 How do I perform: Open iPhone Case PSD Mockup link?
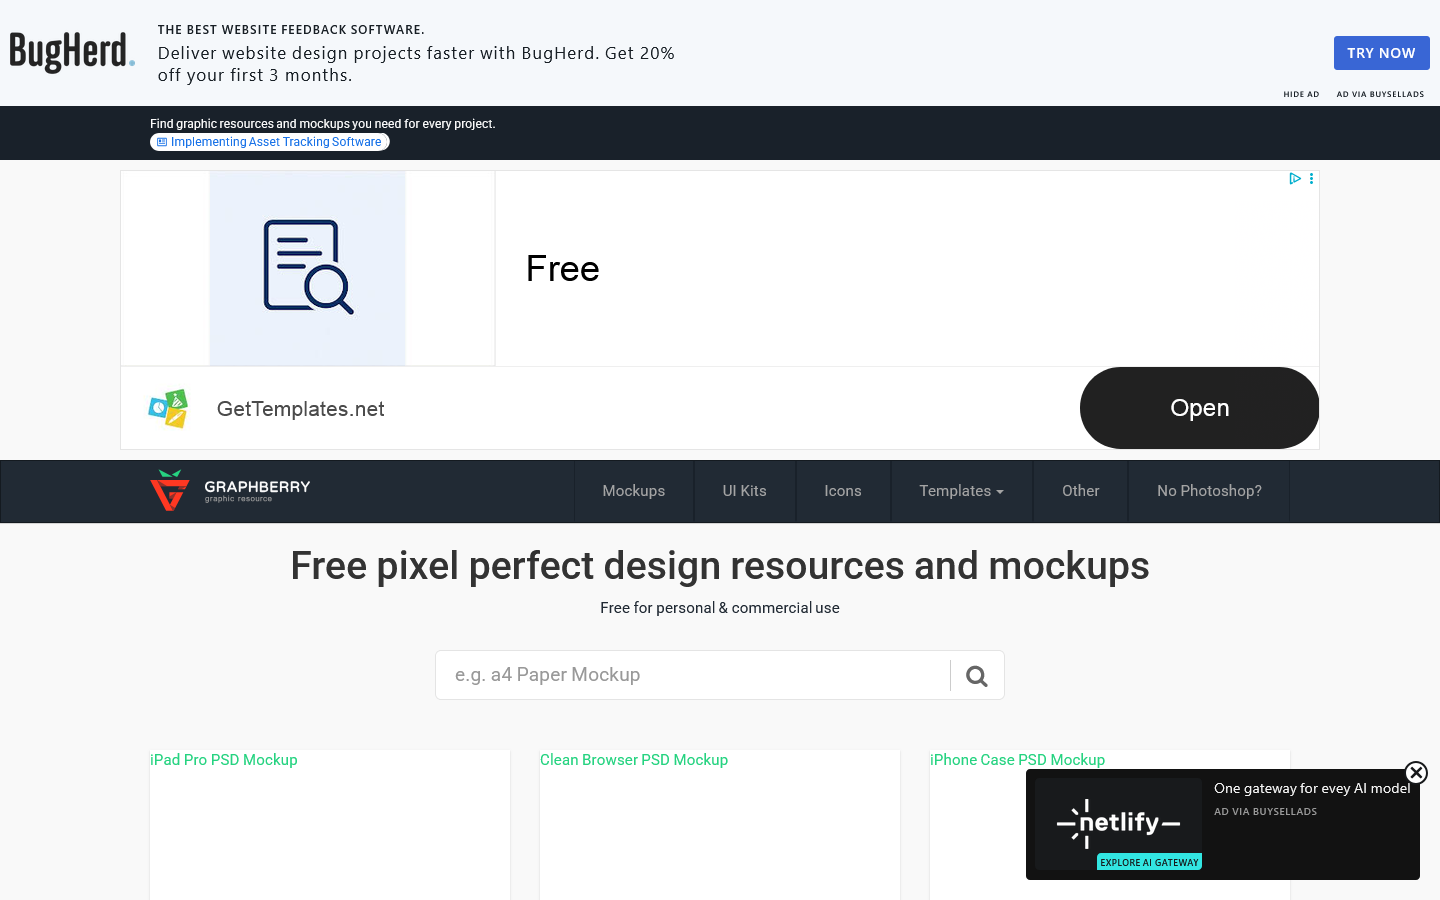click(1017, 760)
